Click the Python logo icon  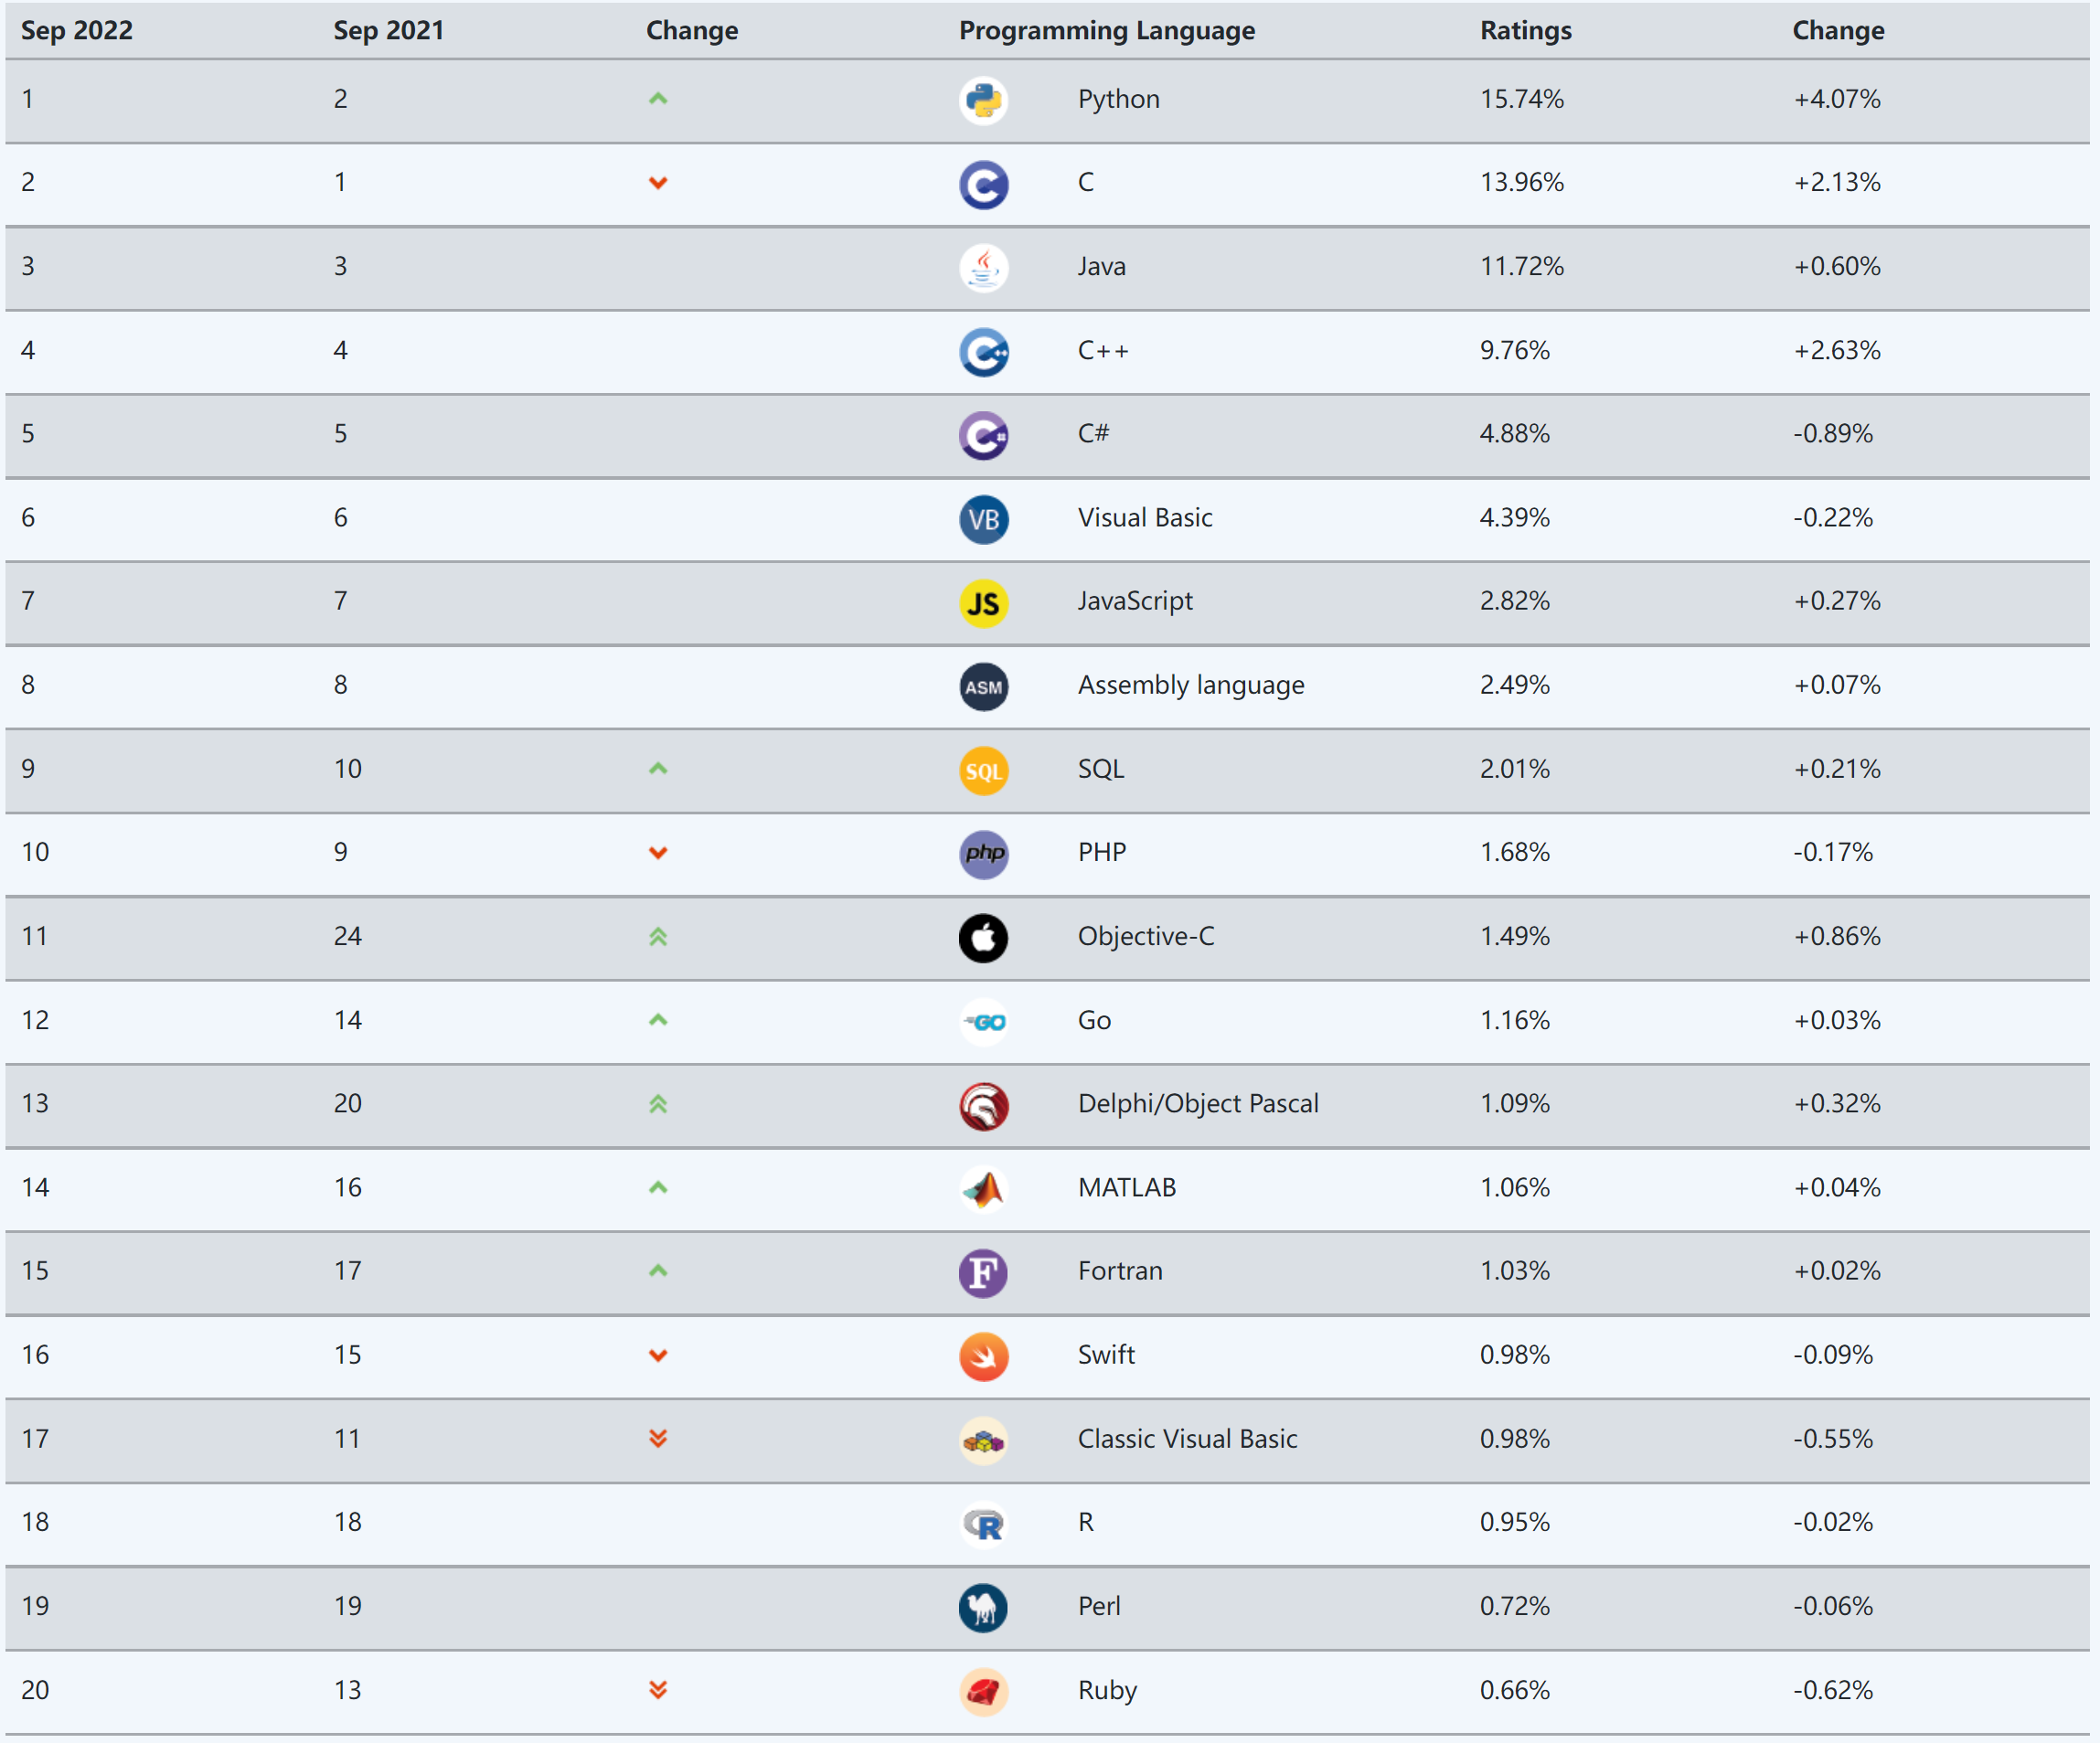pos(983,101)
